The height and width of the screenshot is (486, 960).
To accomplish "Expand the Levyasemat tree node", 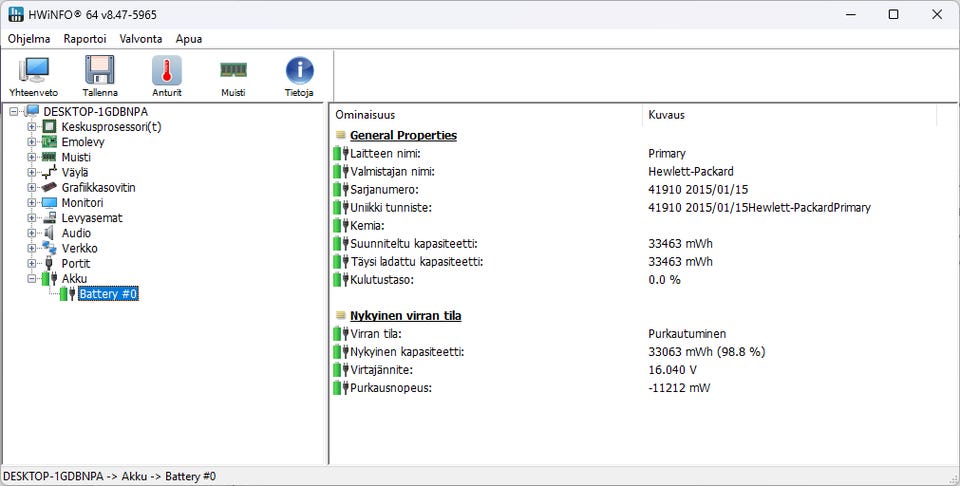I will click(x=32, y=218).
